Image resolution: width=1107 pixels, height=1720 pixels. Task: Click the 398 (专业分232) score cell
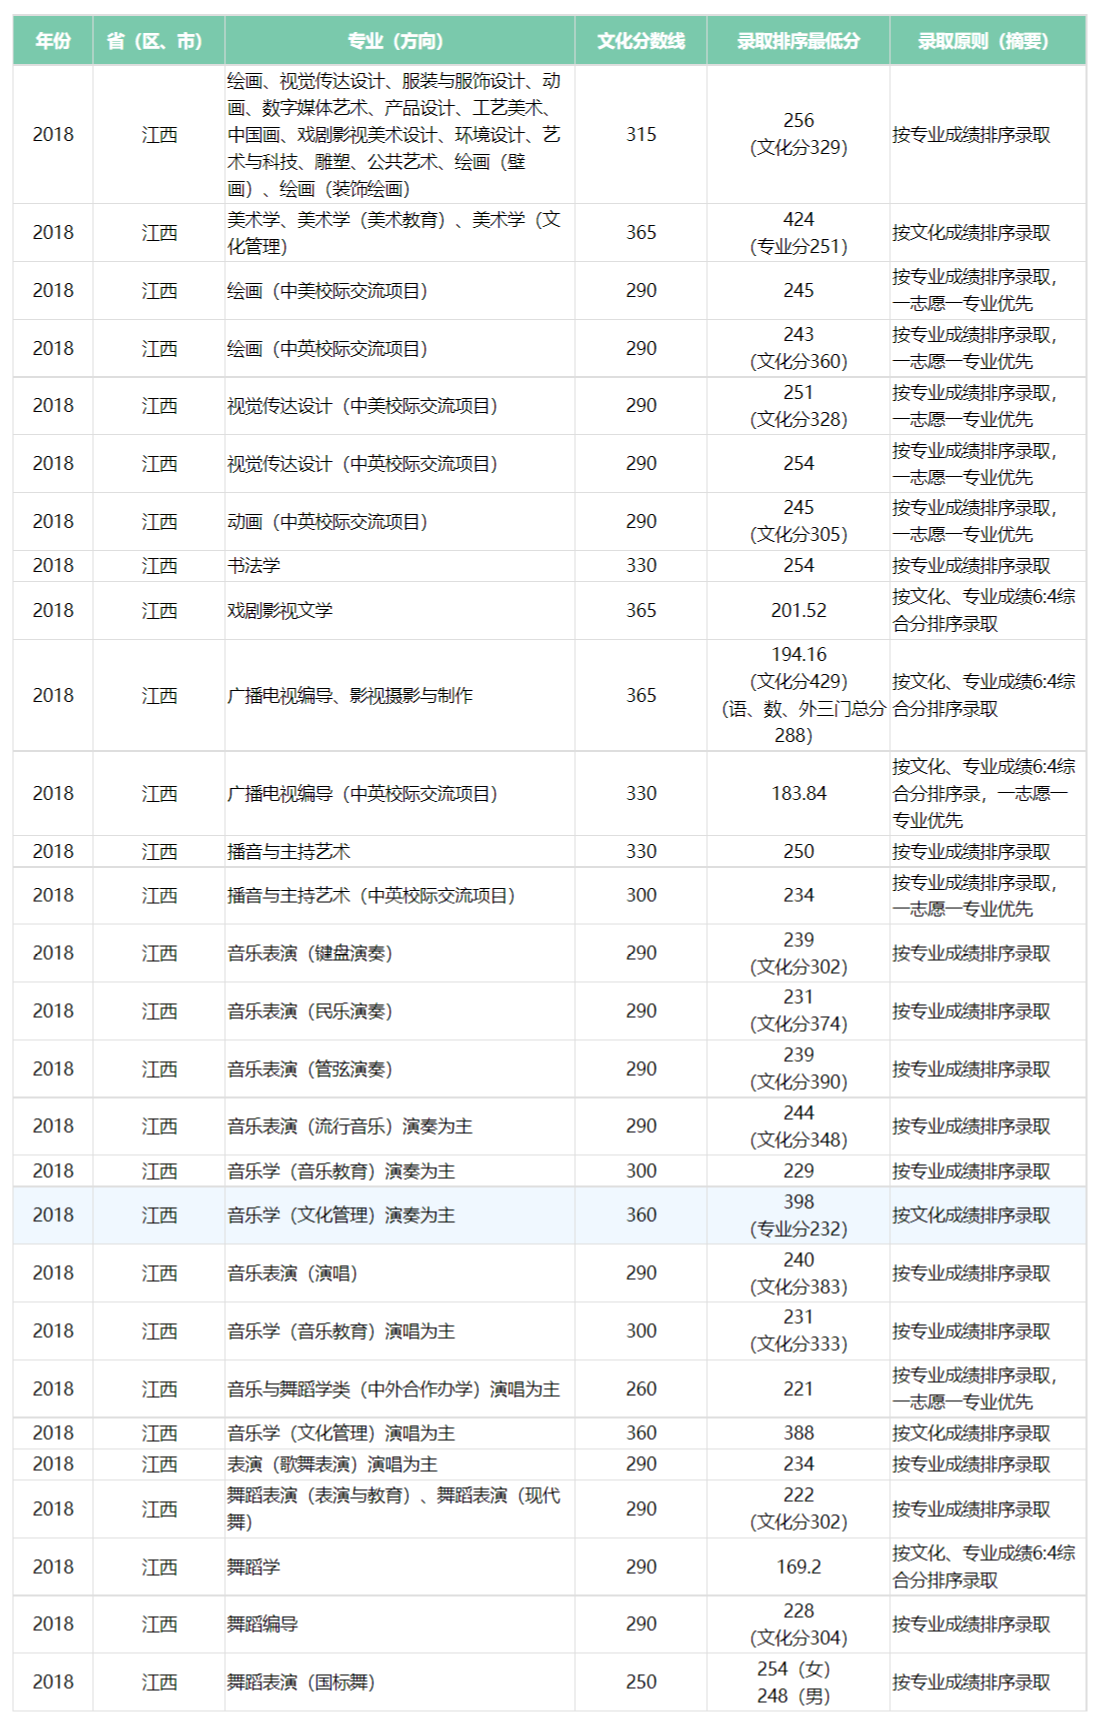(798, 1215)
